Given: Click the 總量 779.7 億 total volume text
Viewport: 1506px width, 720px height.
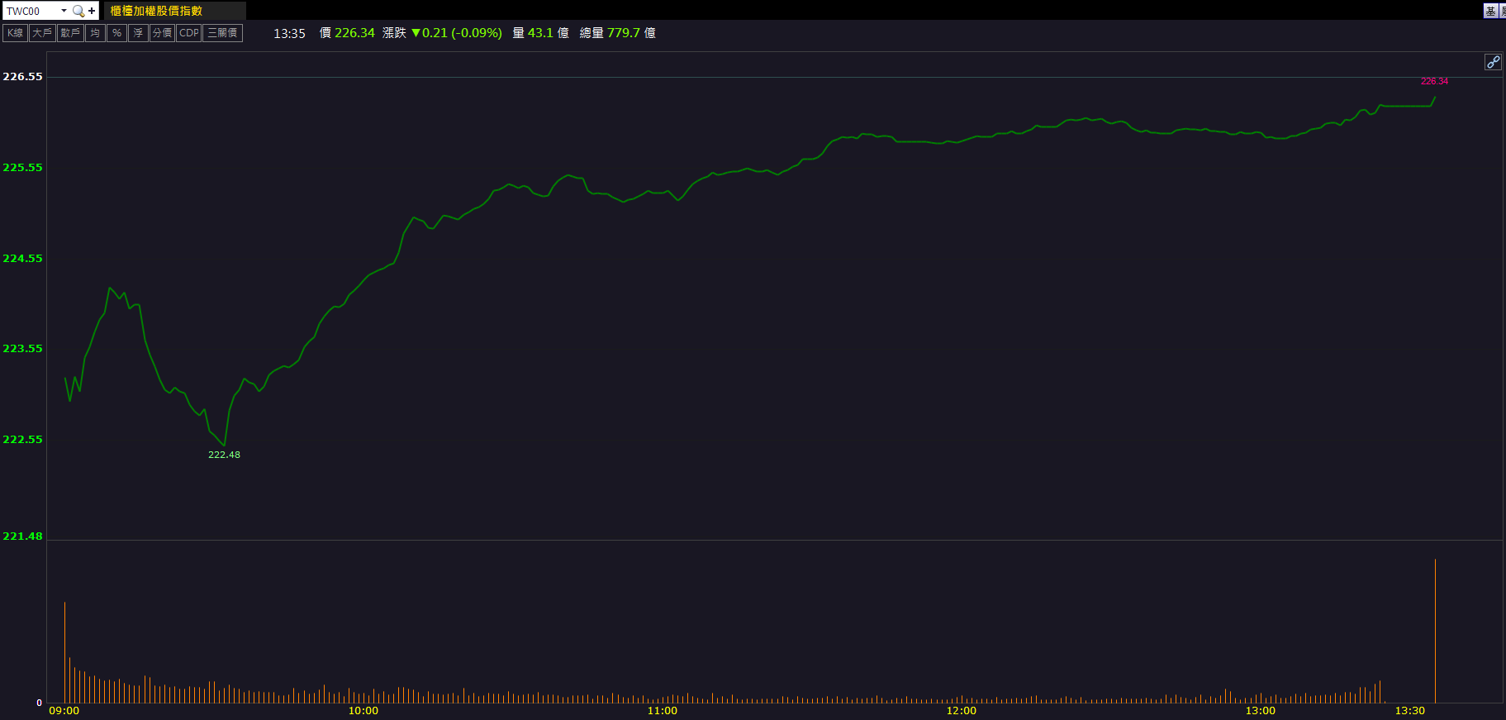Looking at the screenshot, I should (x=618, y=33).
